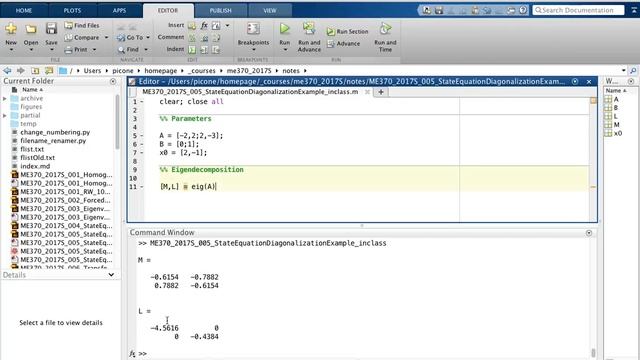
Task: Click the Current Folder vertical scrollbar
Action: 117,122
